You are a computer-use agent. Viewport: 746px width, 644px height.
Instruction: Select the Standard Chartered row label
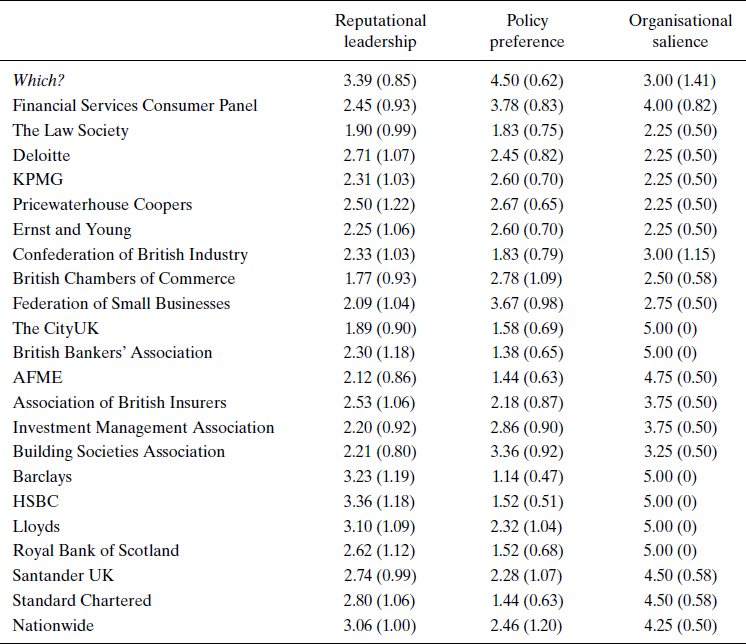(x=82, y=600)
